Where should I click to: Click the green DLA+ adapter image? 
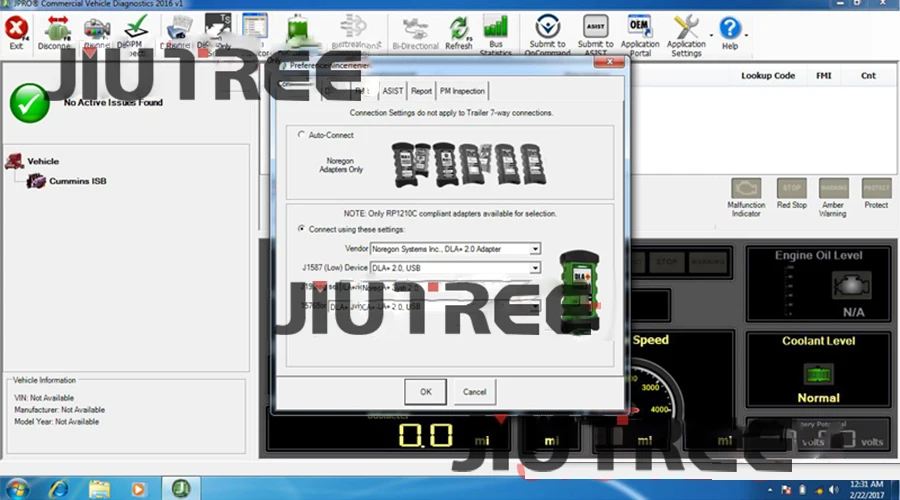580,292
